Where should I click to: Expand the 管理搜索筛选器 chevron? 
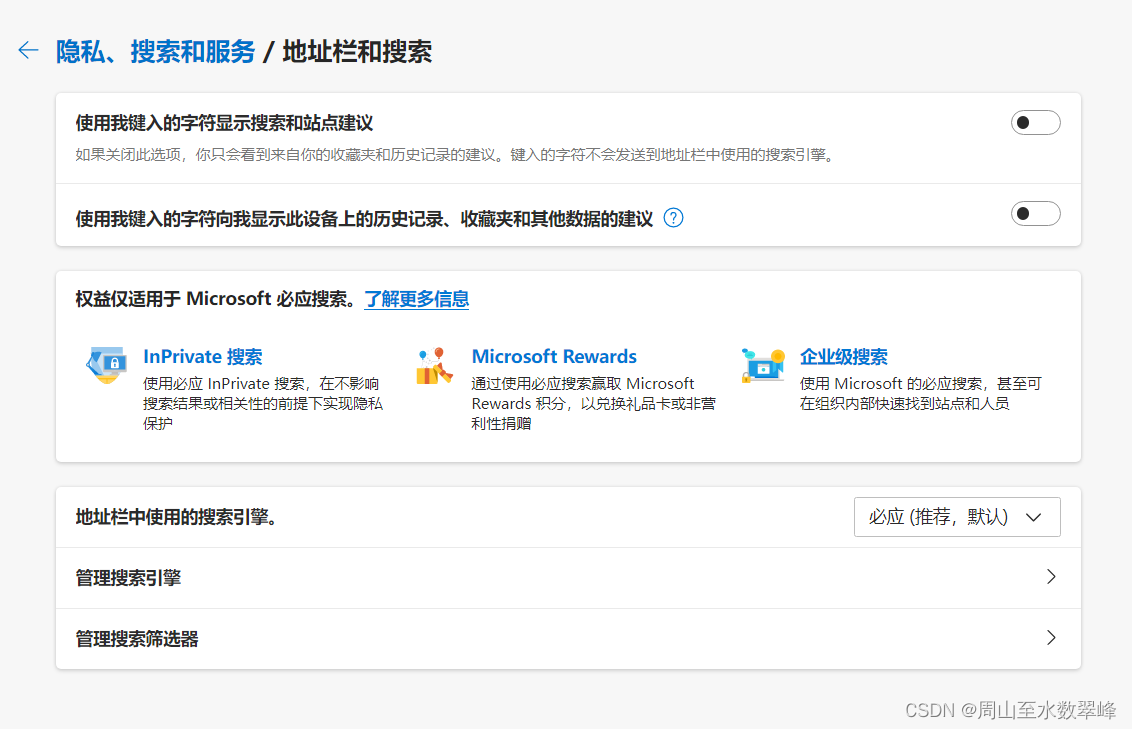(x=1051, y=637)
